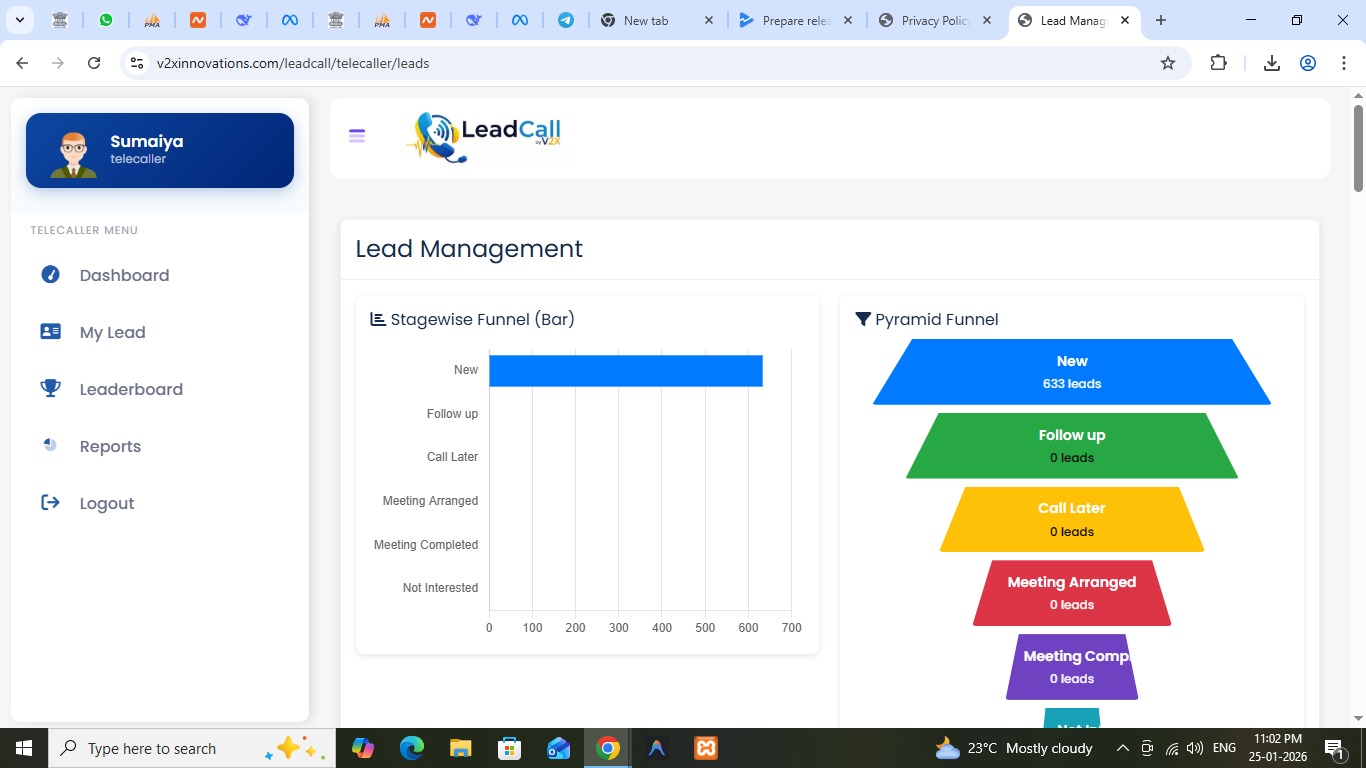The width and height of the screenshot is (1366, 768).
Task: Open the Chrome three-dot menu
Action: (x=1344, y=63)
